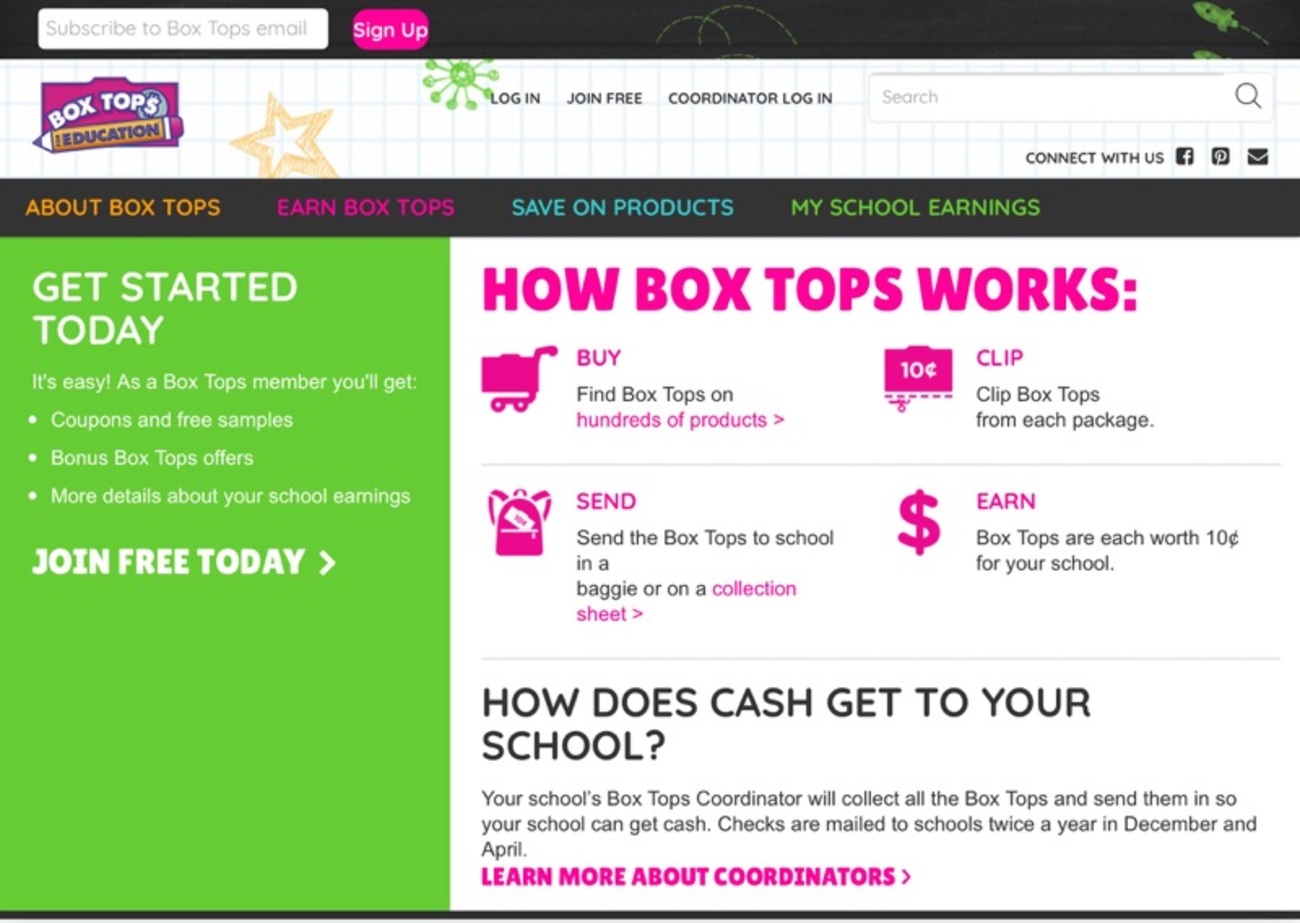Screen dimensions: 1300x923
Task: Click the backpack SEND icon
Action: click(x=519, y=522)
